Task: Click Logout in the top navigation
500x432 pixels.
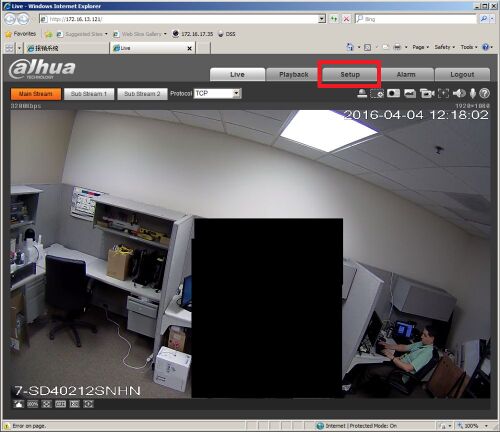Action: (x=462, y=74)
